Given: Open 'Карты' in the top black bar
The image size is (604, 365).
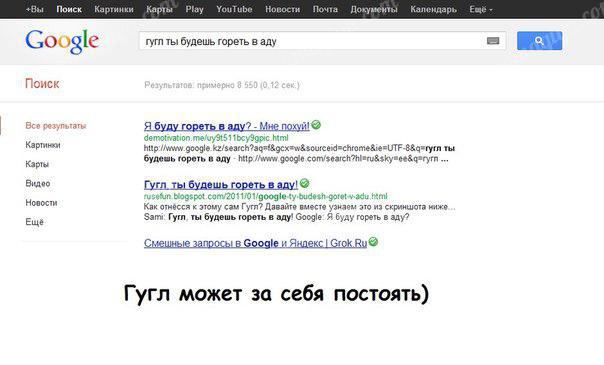Looking at the screenshot, I should click(159, 9).
